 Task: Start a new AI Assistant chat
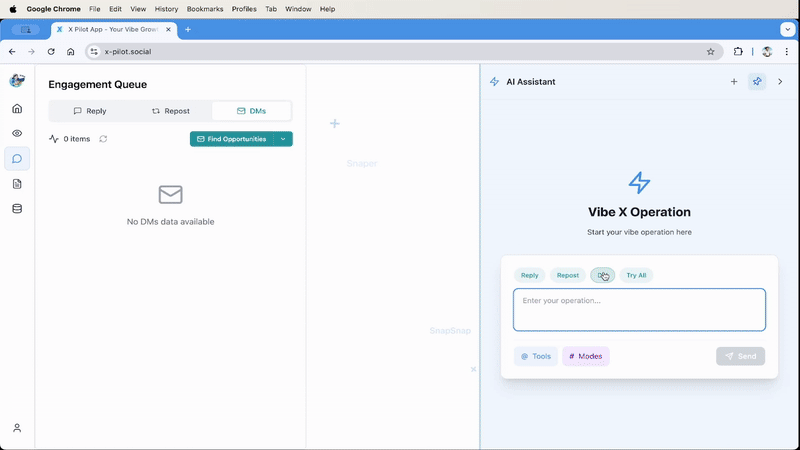pos(734,82)
